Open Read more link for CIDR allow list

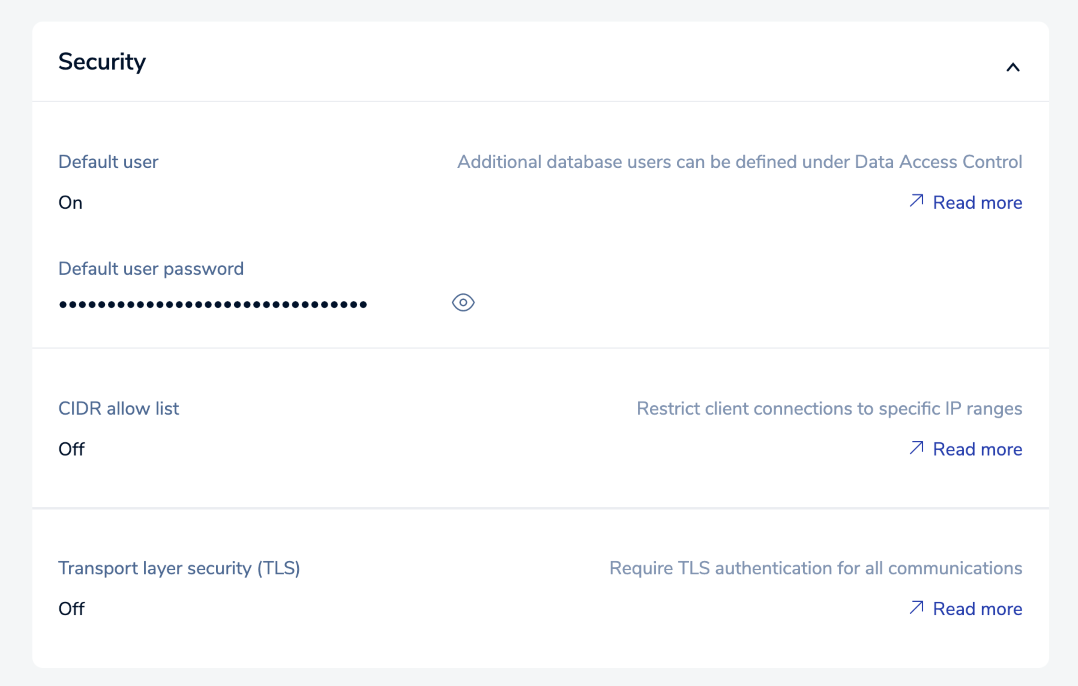977,449
